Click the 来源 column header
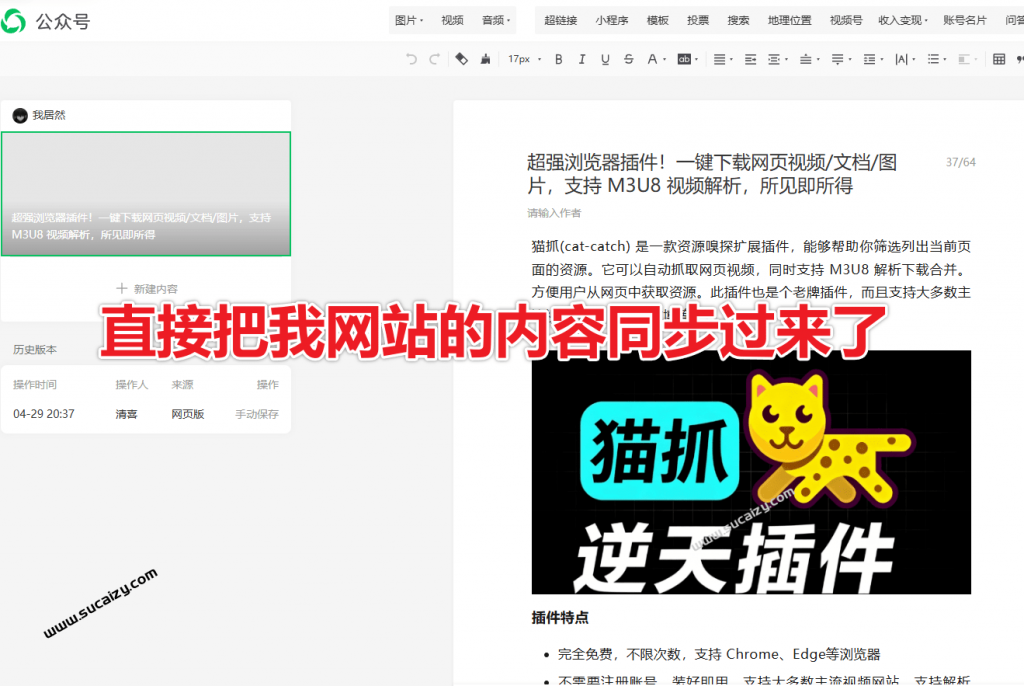 click(x=182, y=384)
